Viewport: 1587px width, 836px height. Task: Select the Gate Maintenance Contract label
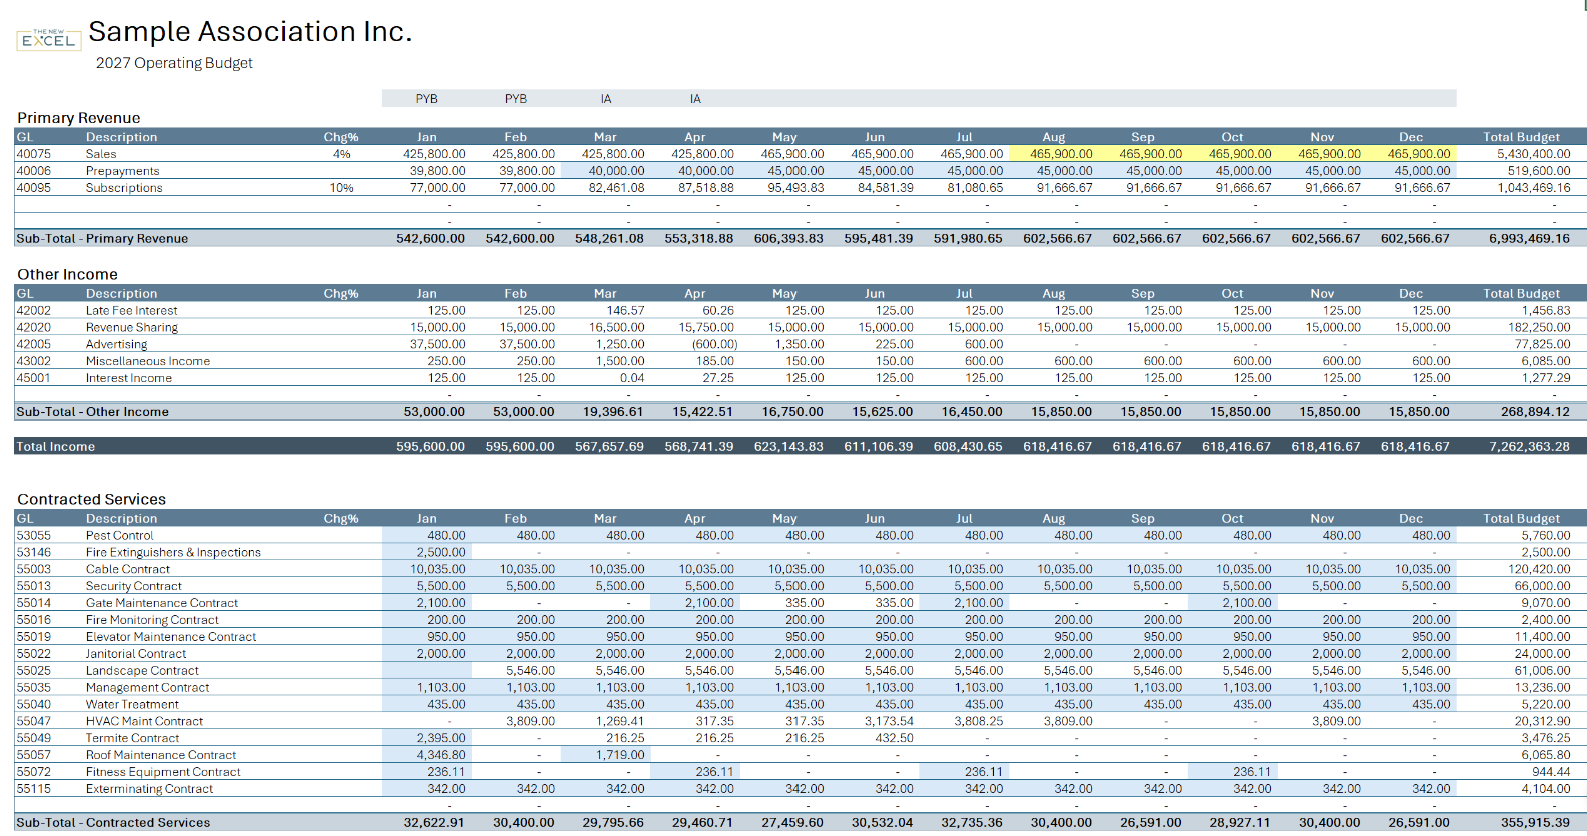click(x=161, y=604)
